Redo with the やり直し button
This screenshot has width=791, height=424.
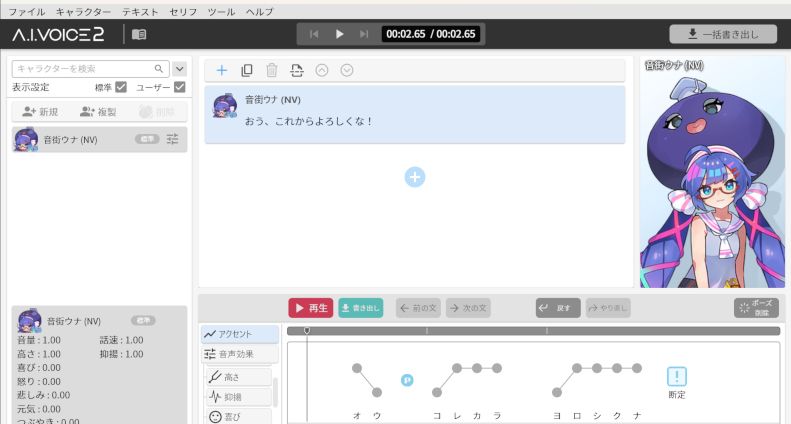tap(608, 308)
